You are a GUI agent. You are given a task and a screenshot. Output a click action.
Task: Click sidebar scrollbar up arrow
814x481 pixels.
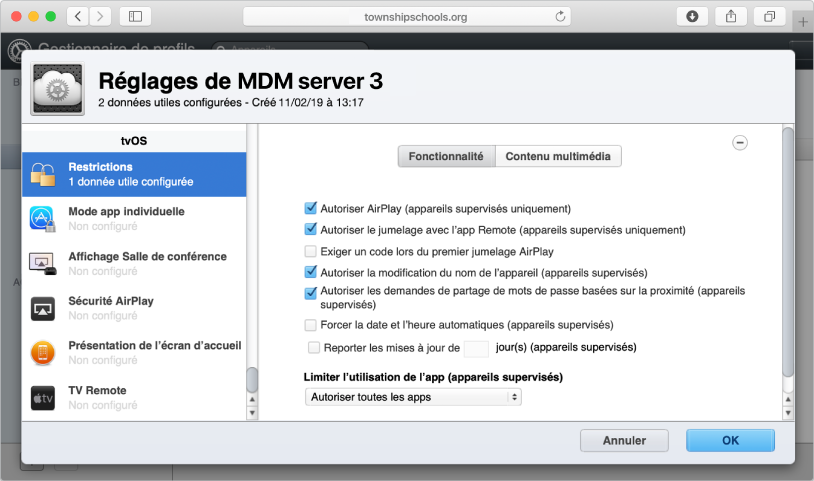coord(252,400)
